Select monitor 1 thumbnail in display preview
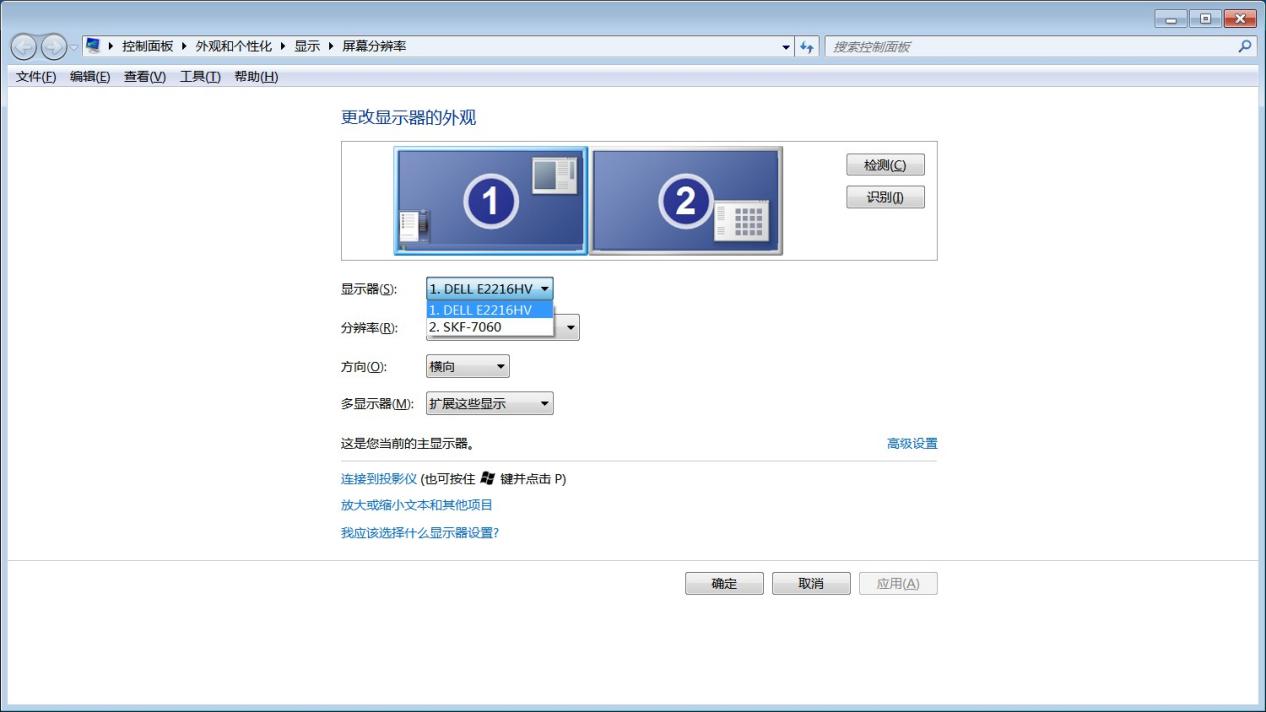Viewport: 1266px width, 712px height. pyautogui.click(x=490, y=201)
